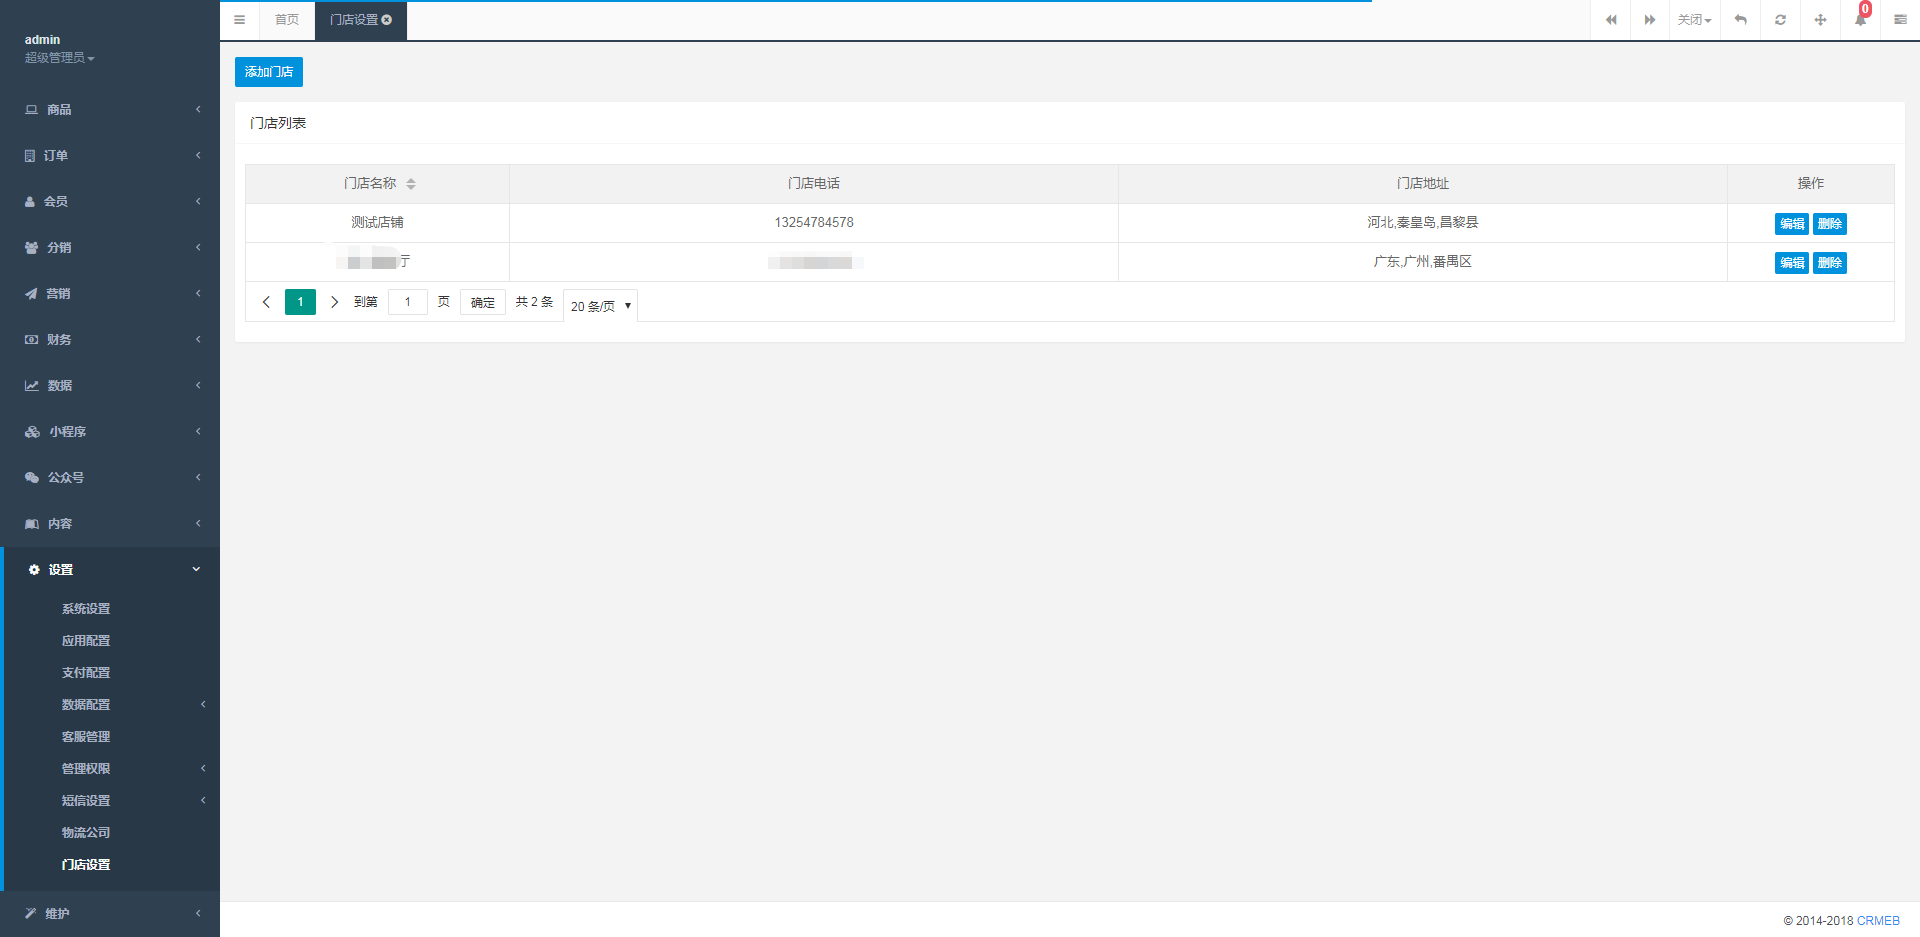
Task: Sort the table by 门店名称 arrows
Action: (411, 184)
